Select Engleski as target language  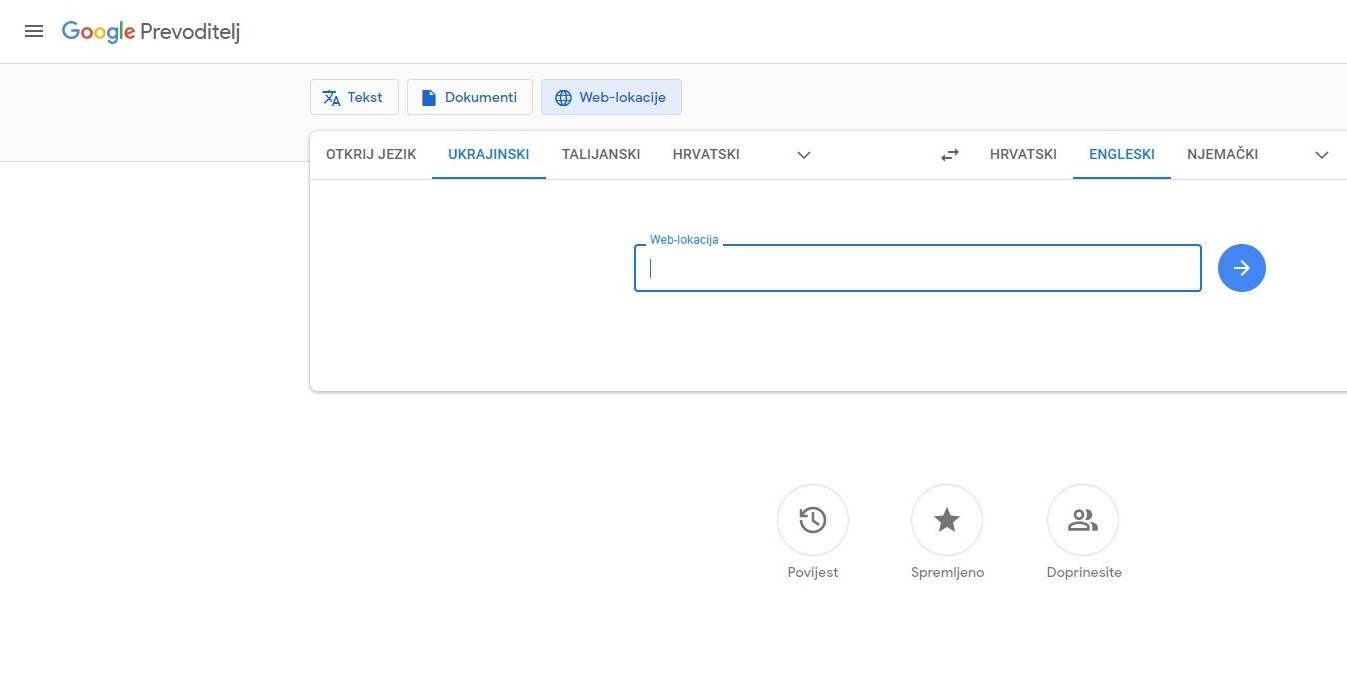point(1122,154)
